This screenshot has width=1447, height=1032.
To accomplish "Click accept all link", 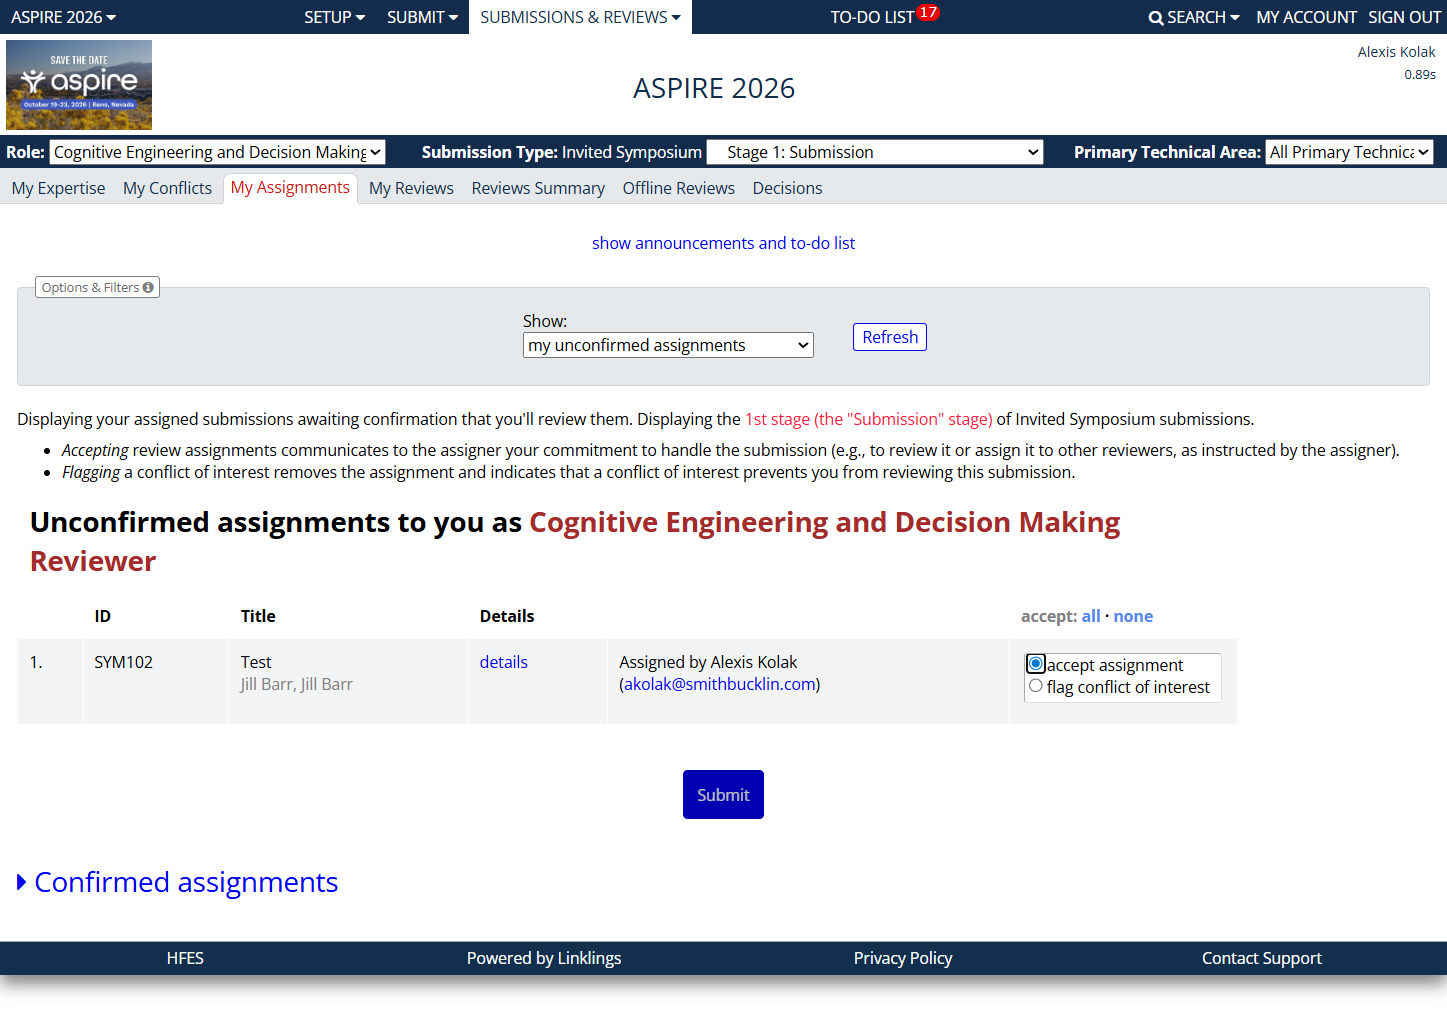I will point(1091,616).
